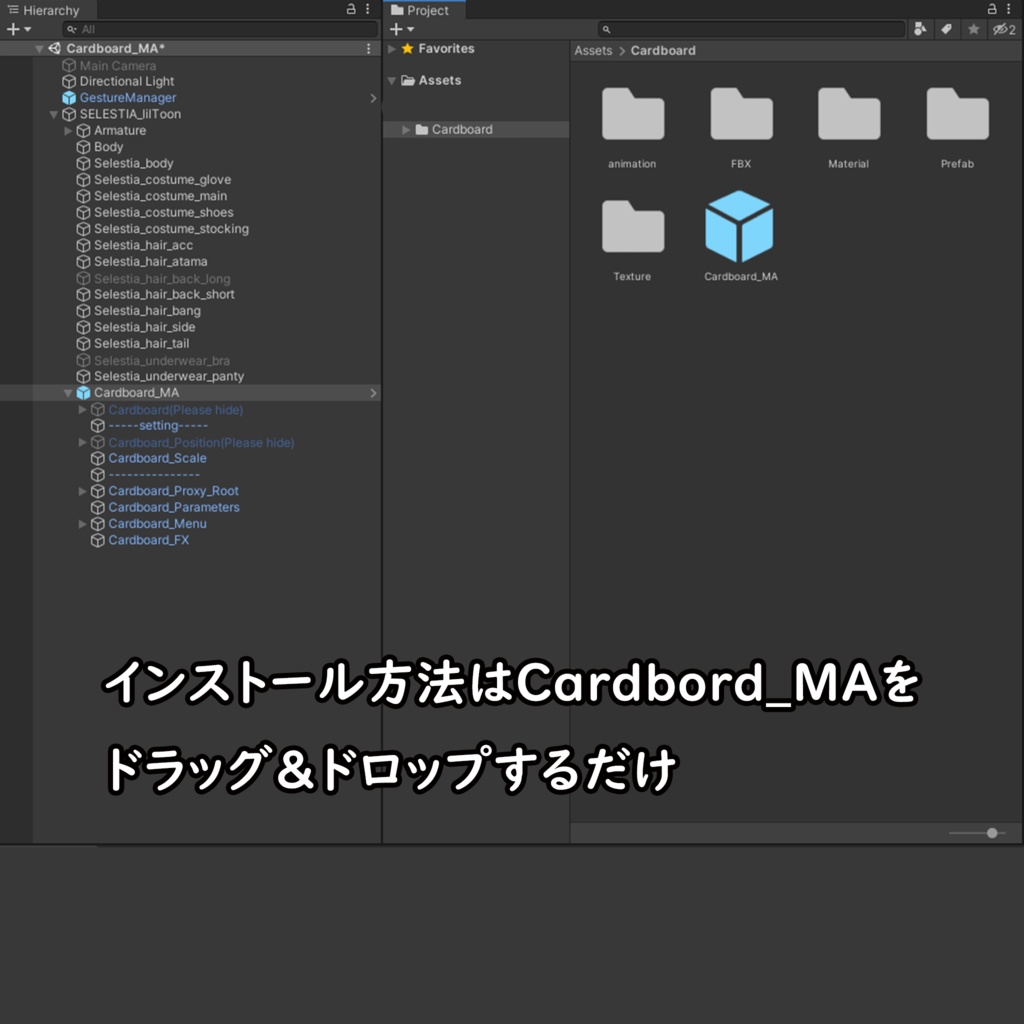The image size is (1024, 1024).
Task: Click the star icon to search favorites
Action: tap(973, 29)
